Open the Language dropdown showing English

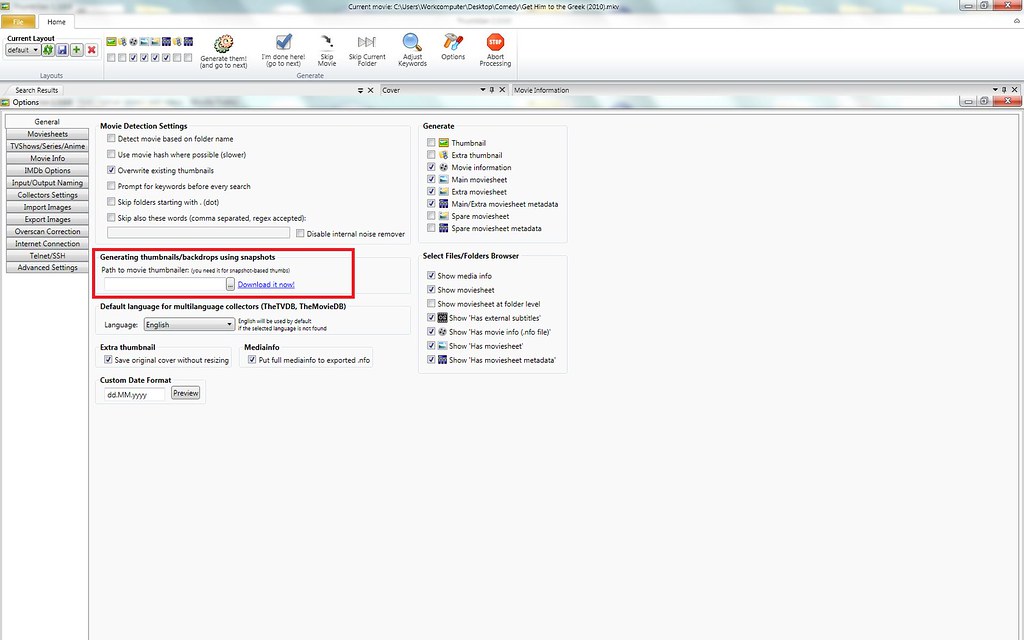189,325
